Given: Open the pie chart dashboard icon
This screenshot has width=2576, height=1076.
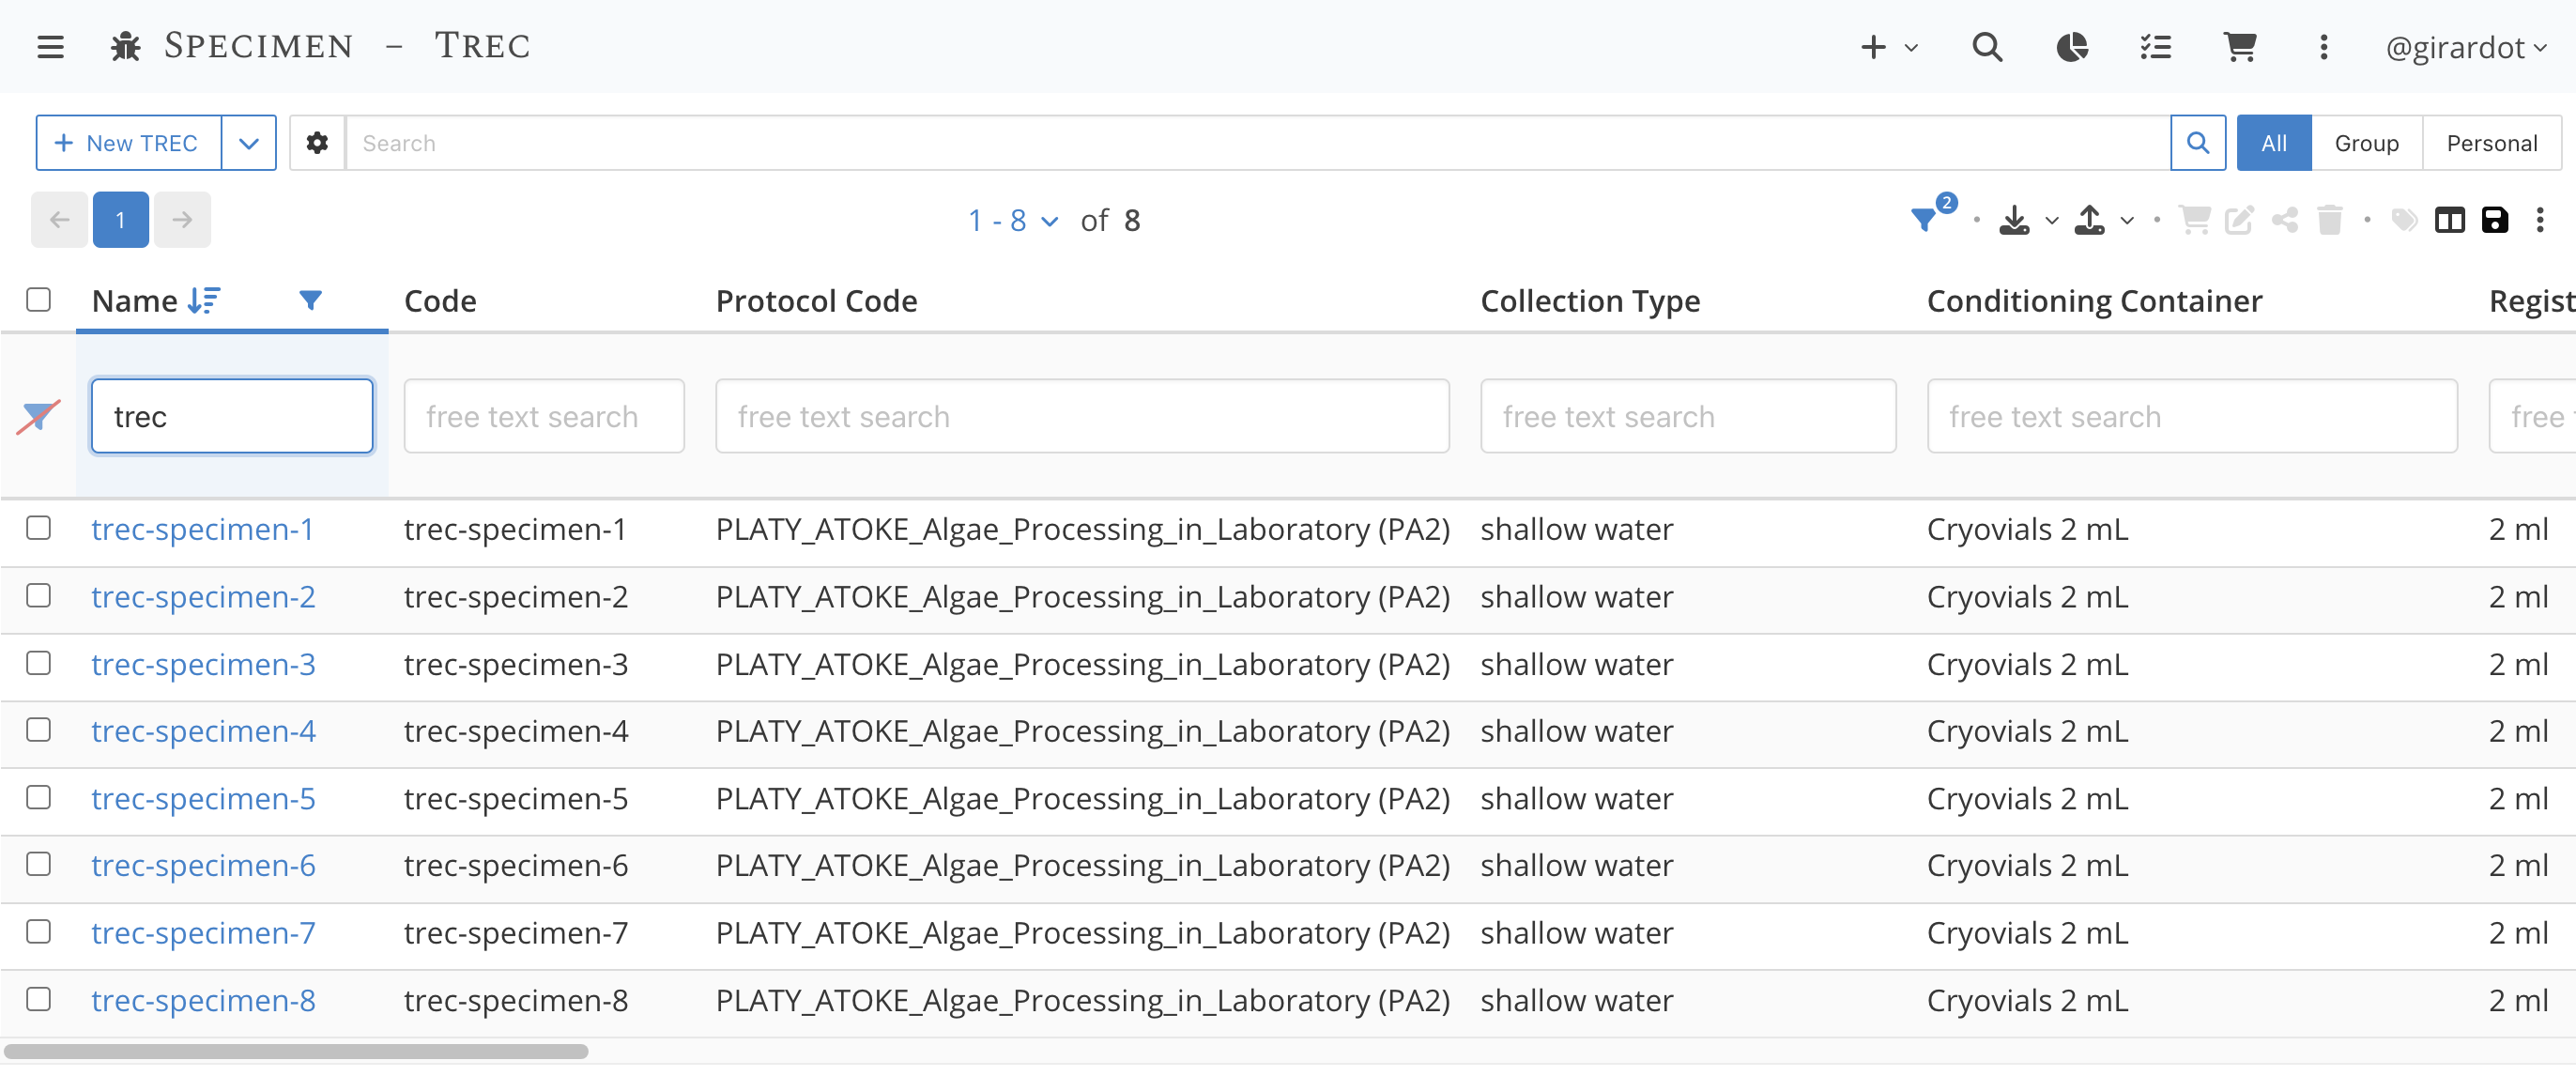Looking at the screenshot, I should (x=2072, y=47).
